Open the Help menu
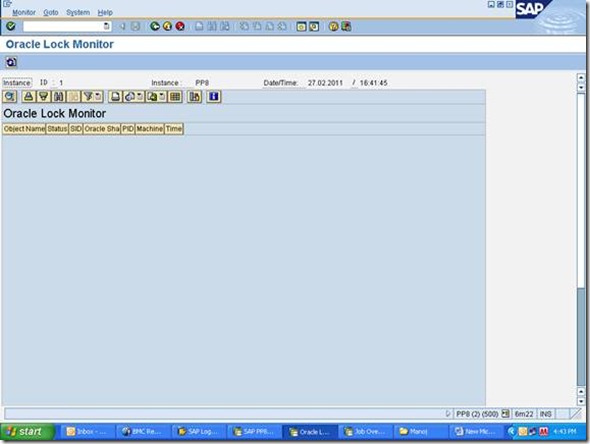This screenshot has height=444, width=590. 105,12
